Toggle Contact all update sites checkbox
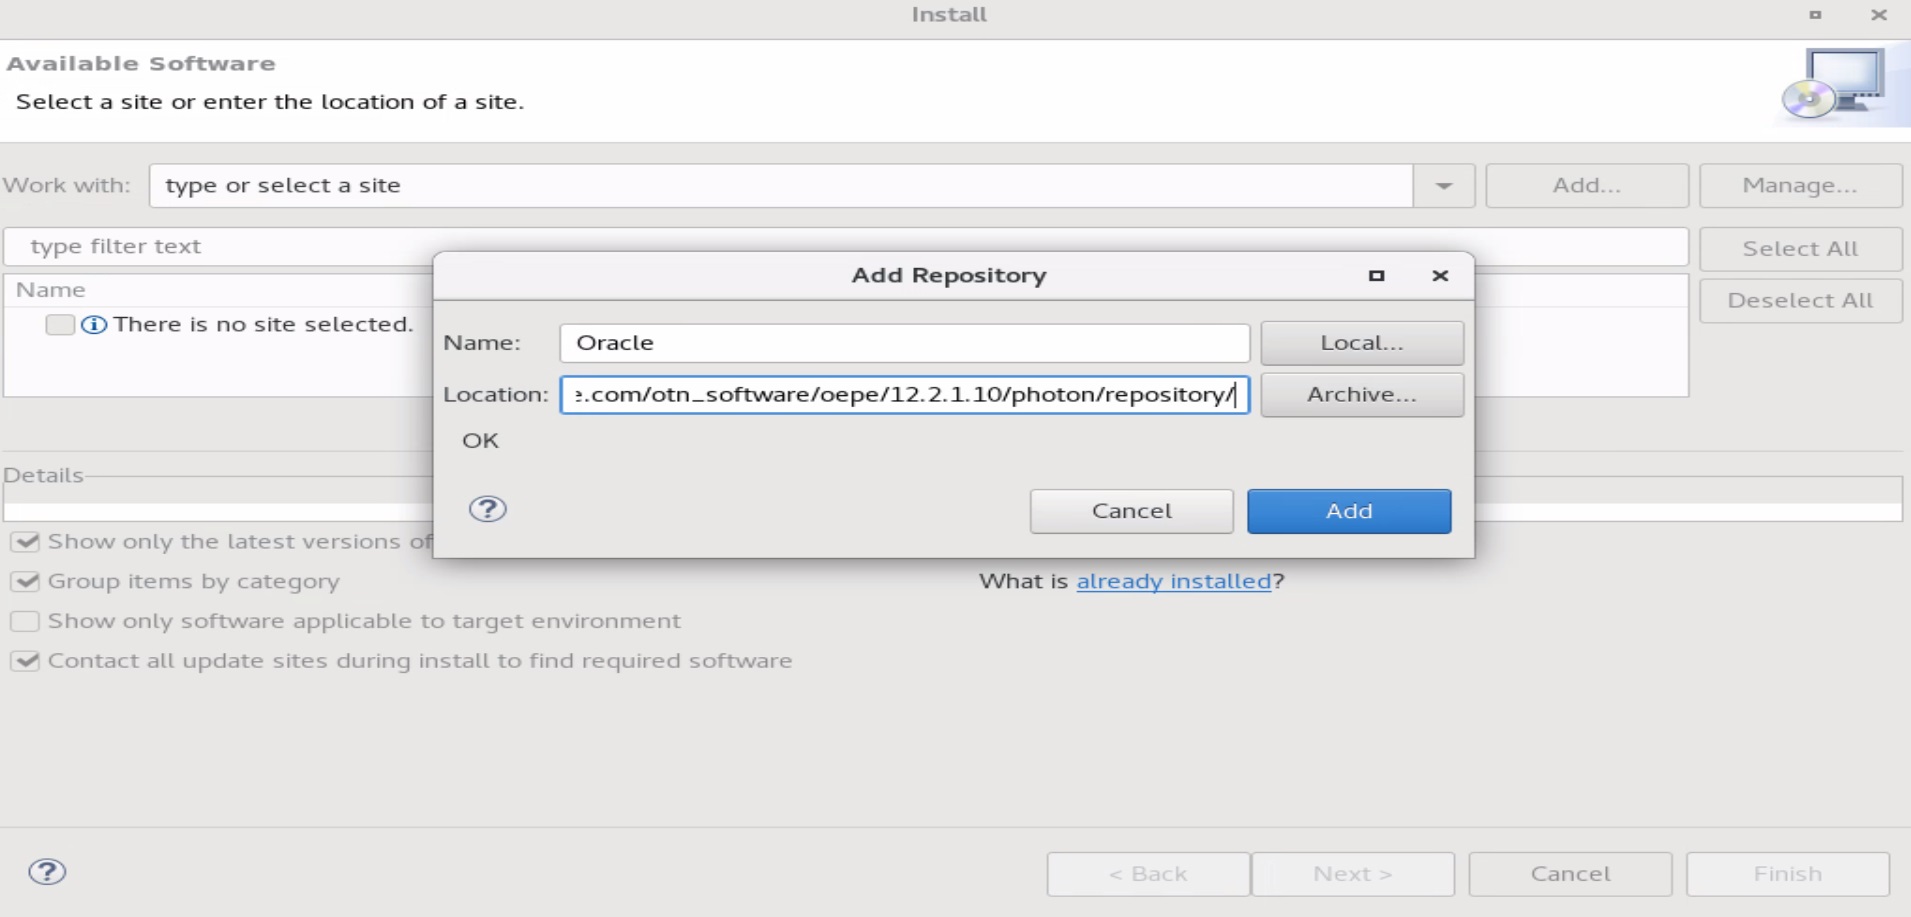 coord(25,661)
